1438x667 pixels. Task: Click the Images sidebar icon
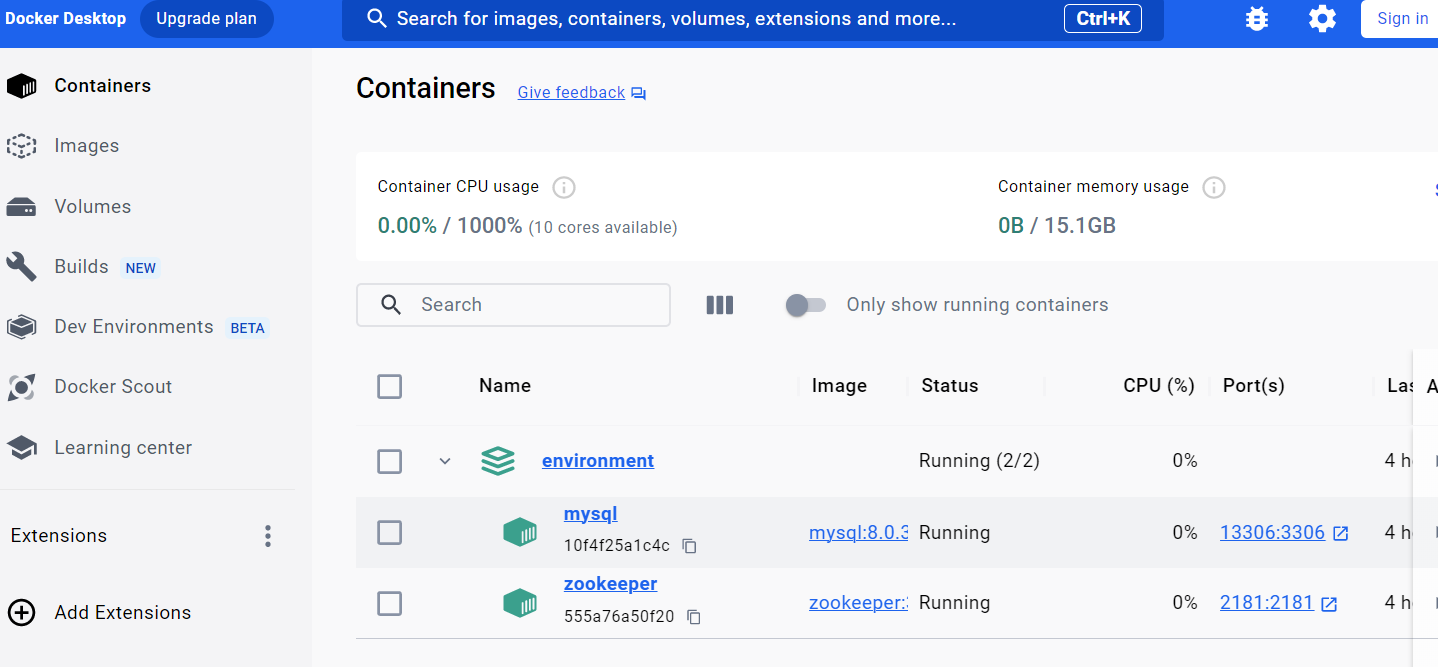21,146
